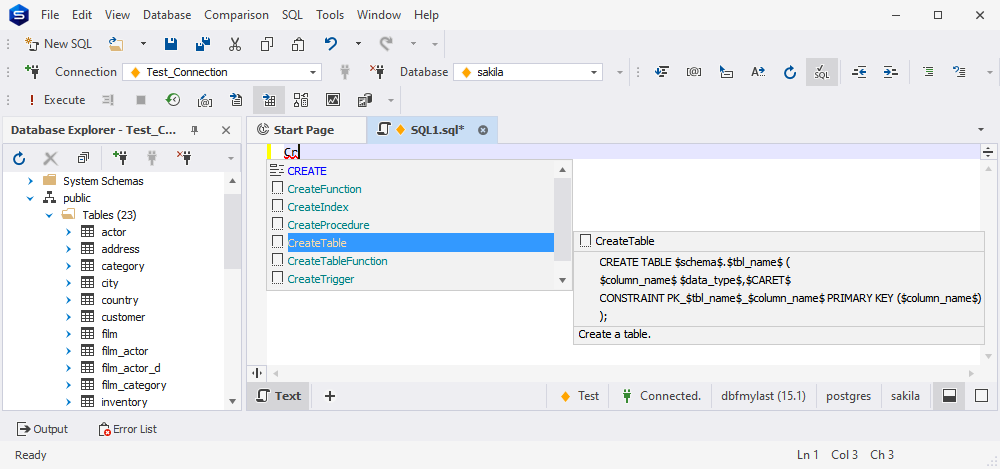Click the Delete X icon in Database Explorer
Viewport: 1000px width, 469px height.
click(x=50, y=158)
